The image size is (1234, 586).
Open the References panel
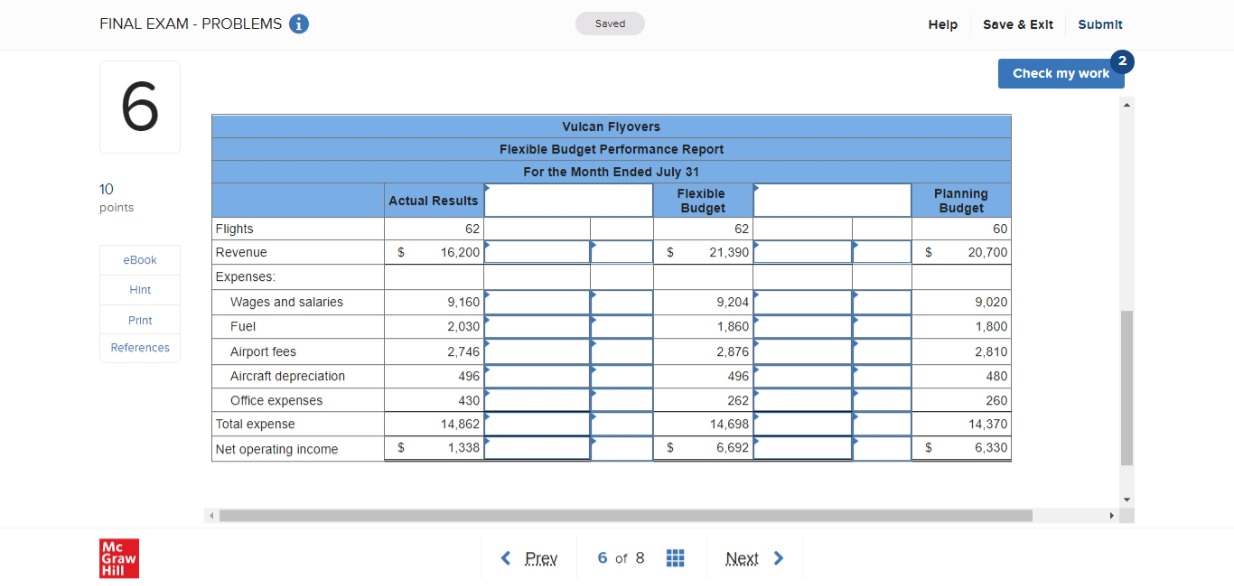[139, 347]
